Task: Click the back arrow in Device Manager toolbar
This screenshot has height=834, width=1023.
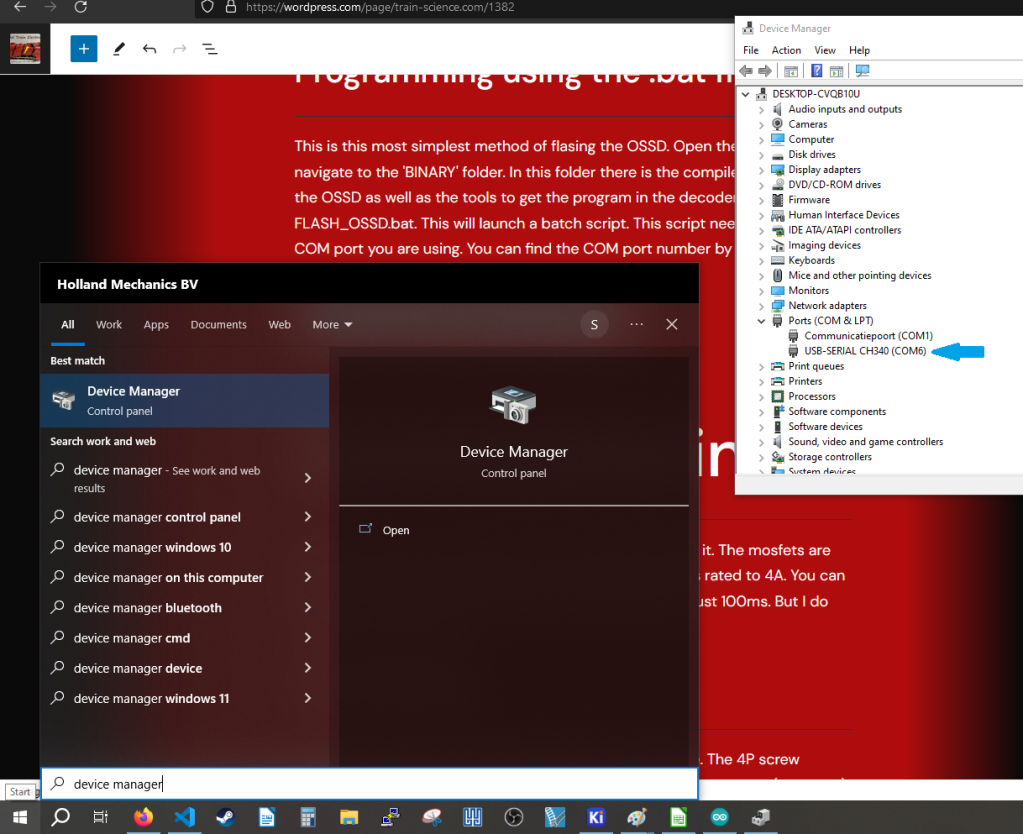Action: click(745, 70)
